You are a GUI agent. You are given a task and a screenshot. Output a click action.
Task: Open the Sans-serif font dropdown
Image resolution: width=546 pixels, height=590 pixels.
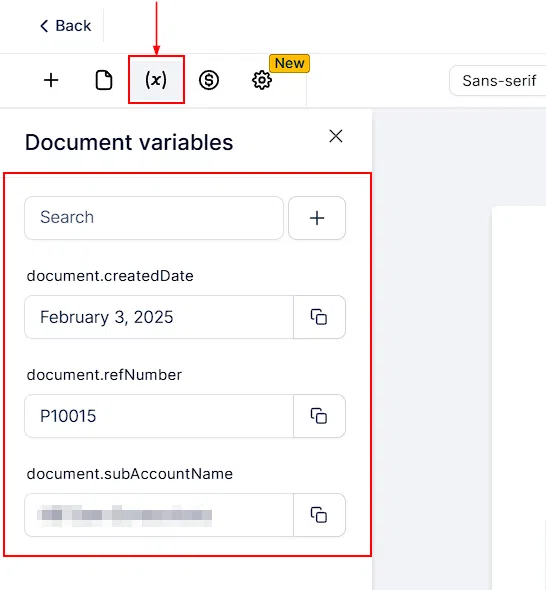point(498,81)
